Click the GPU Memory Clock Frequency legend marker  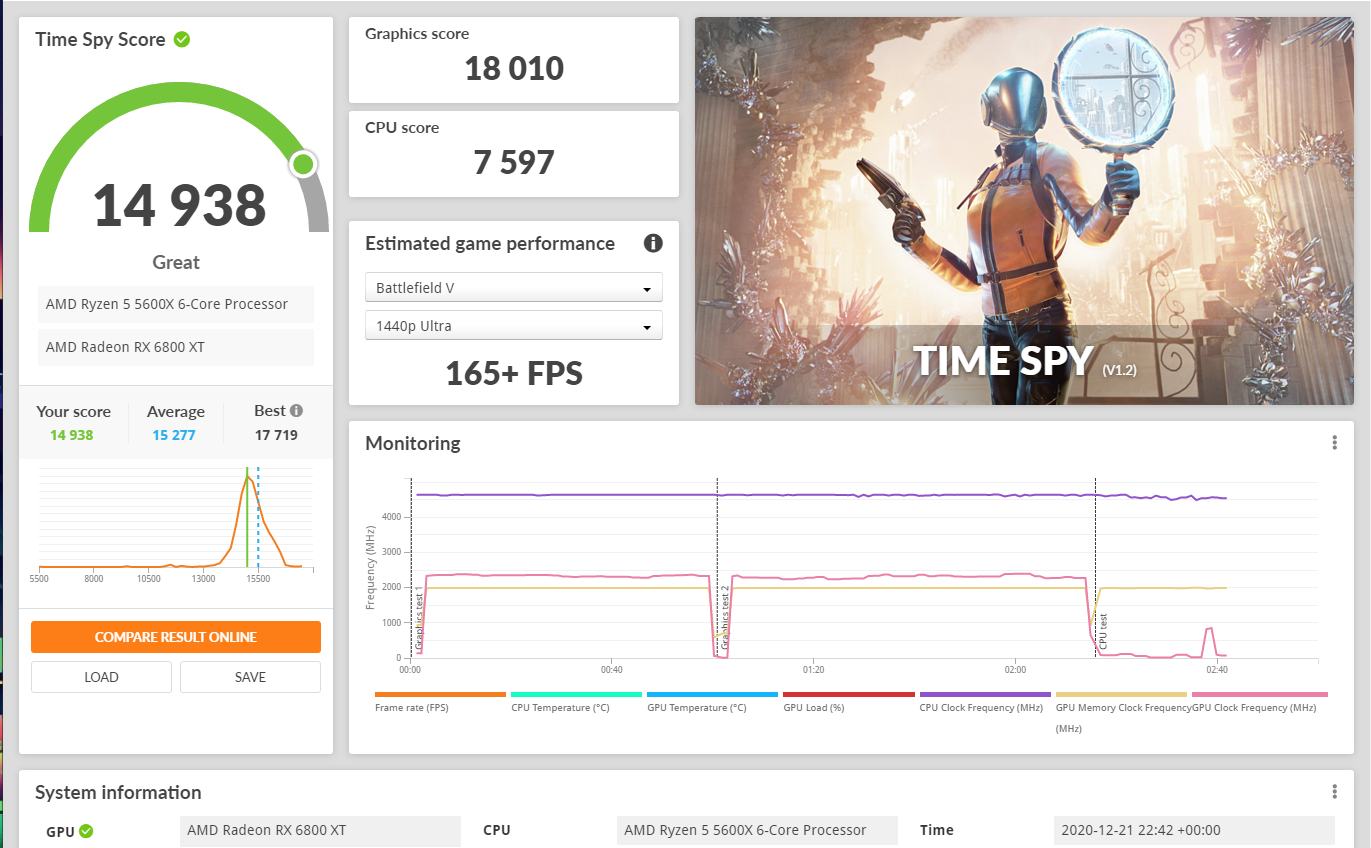[x=1121, y=694]
